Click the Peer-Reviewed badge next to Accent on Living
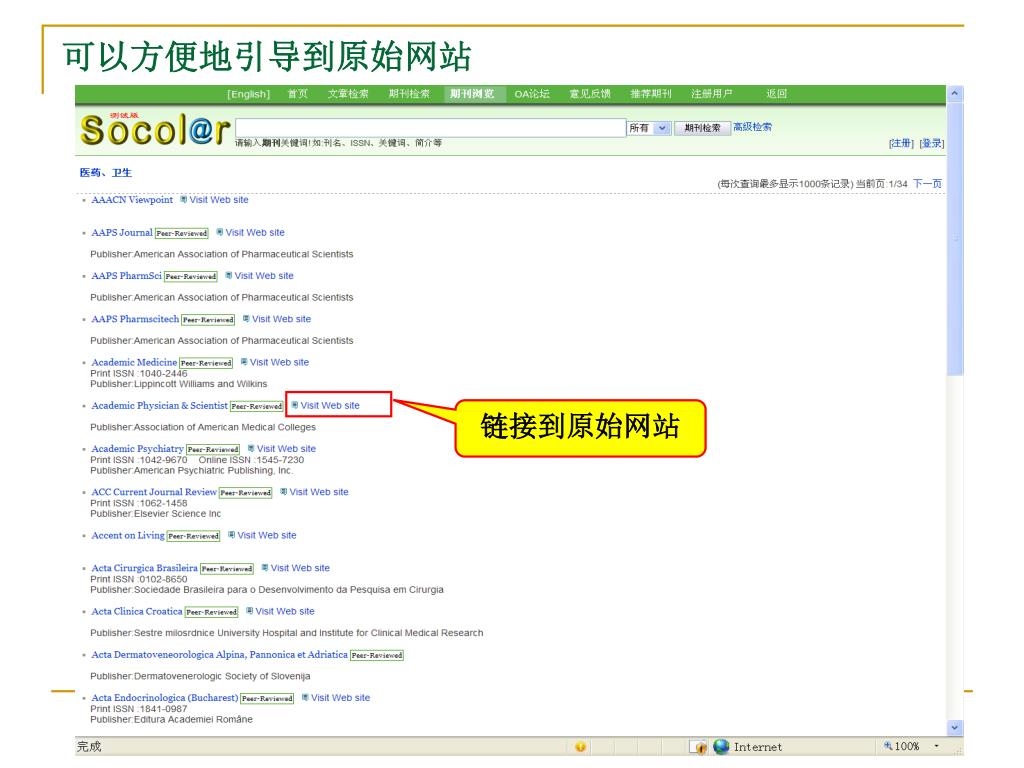This screenshot has height=768, width=1024. tap(193, 536)
